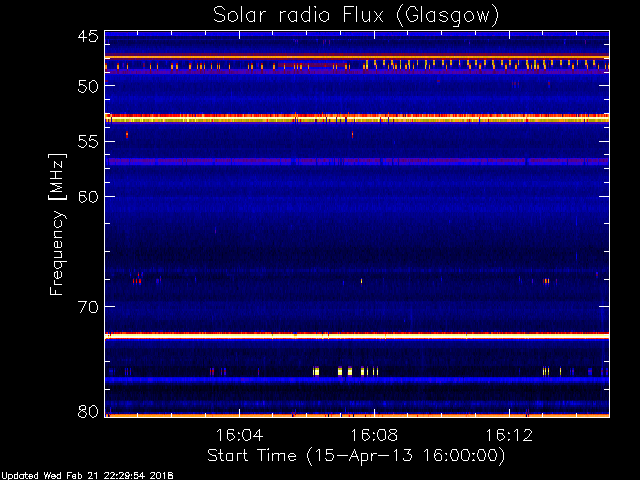The image size is (640, 480).
Task: Click the 16:04 time tick label
Action: click(239, 435)
